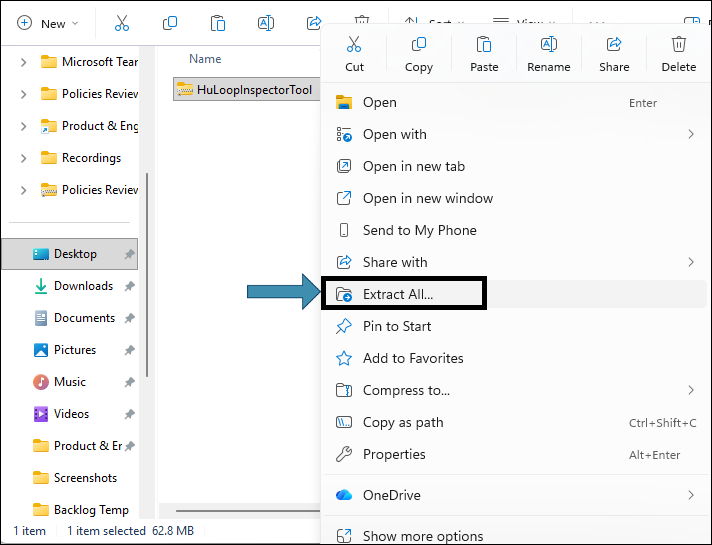Screen dimensions: 712x545
Task: Choose Open in new window
Action: (516, 198)
